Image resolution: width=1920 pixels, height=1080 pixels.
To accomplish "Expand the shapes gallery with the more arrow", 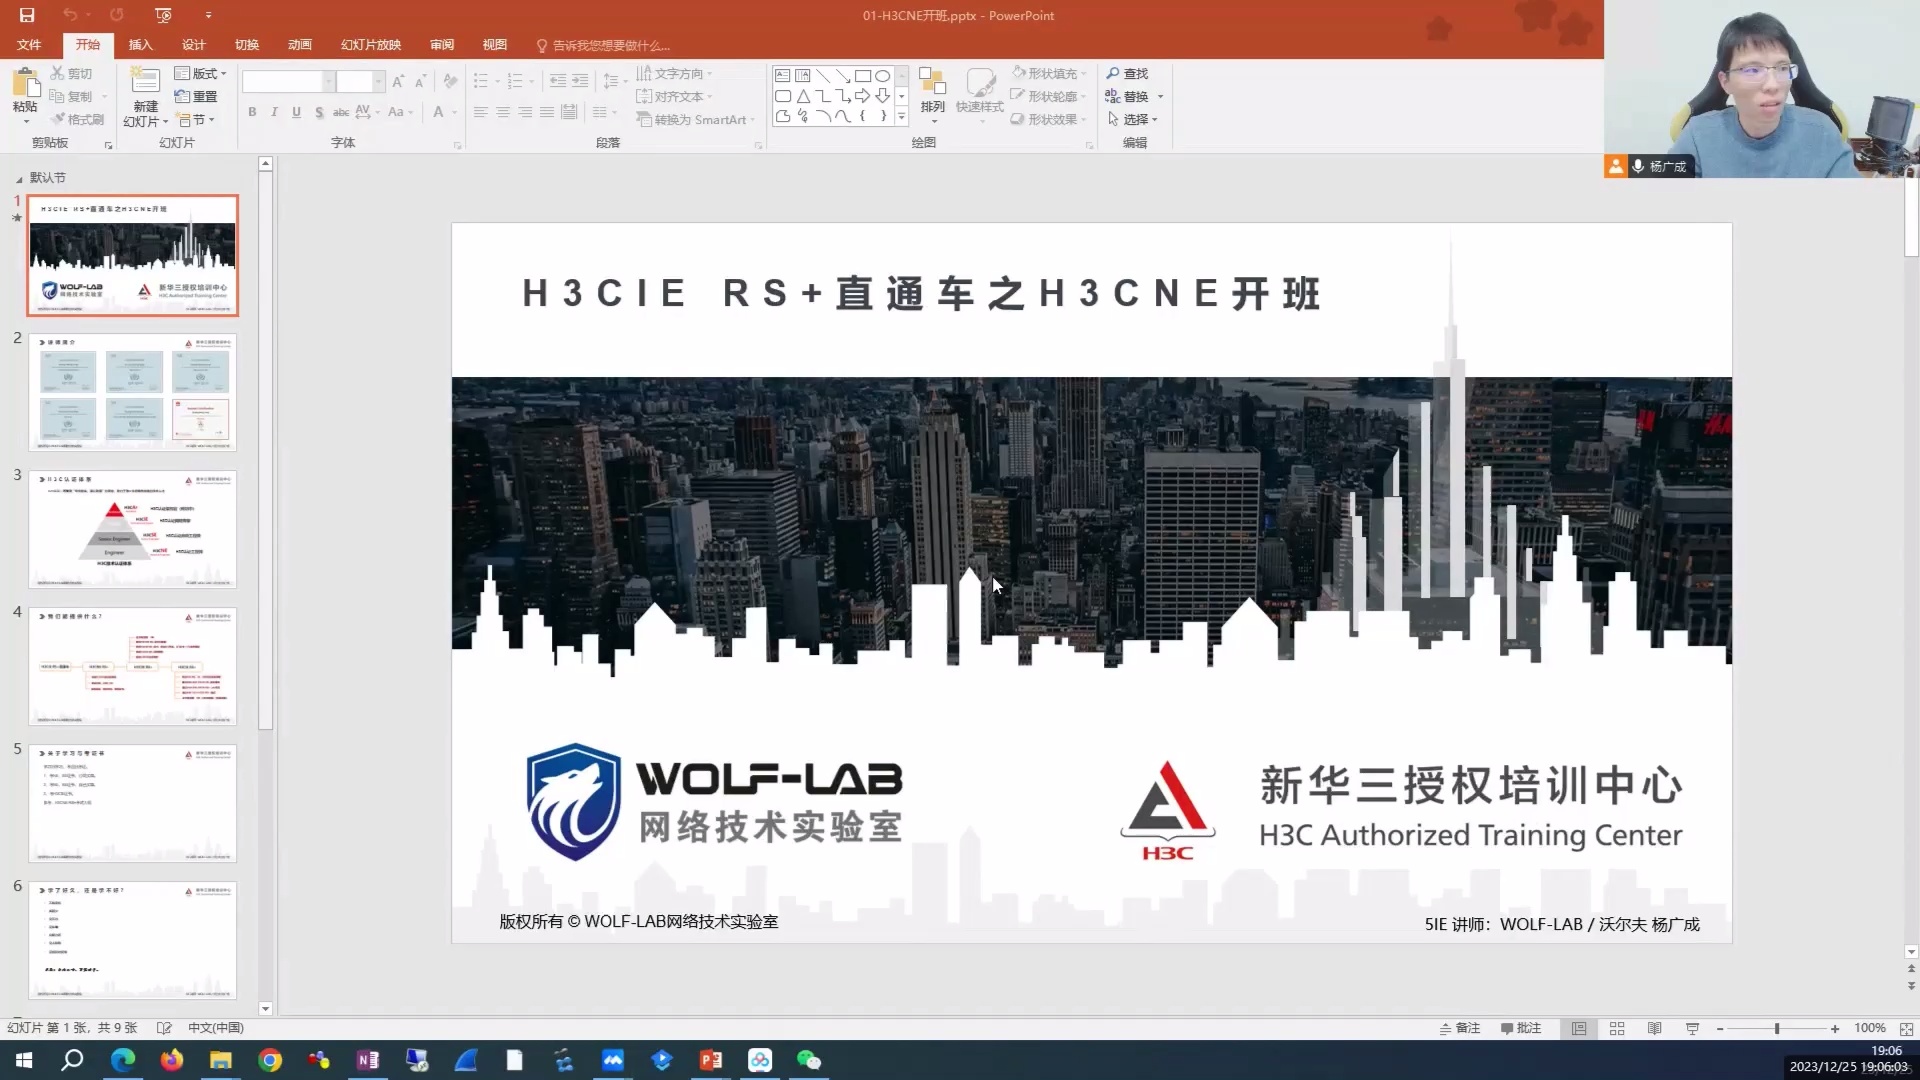I will (900, 117).
